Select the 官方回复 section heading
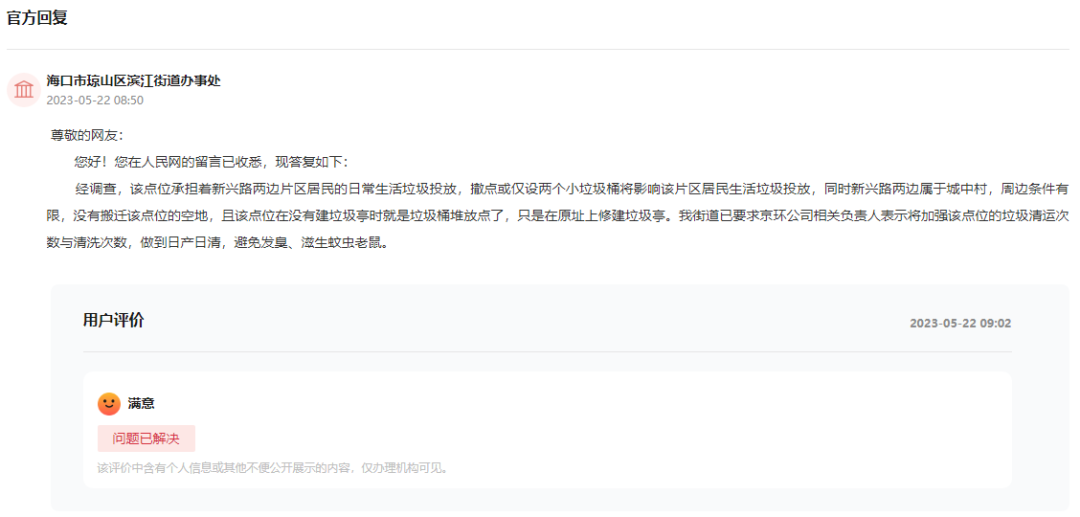1080x517 pixels. [37, 19]
